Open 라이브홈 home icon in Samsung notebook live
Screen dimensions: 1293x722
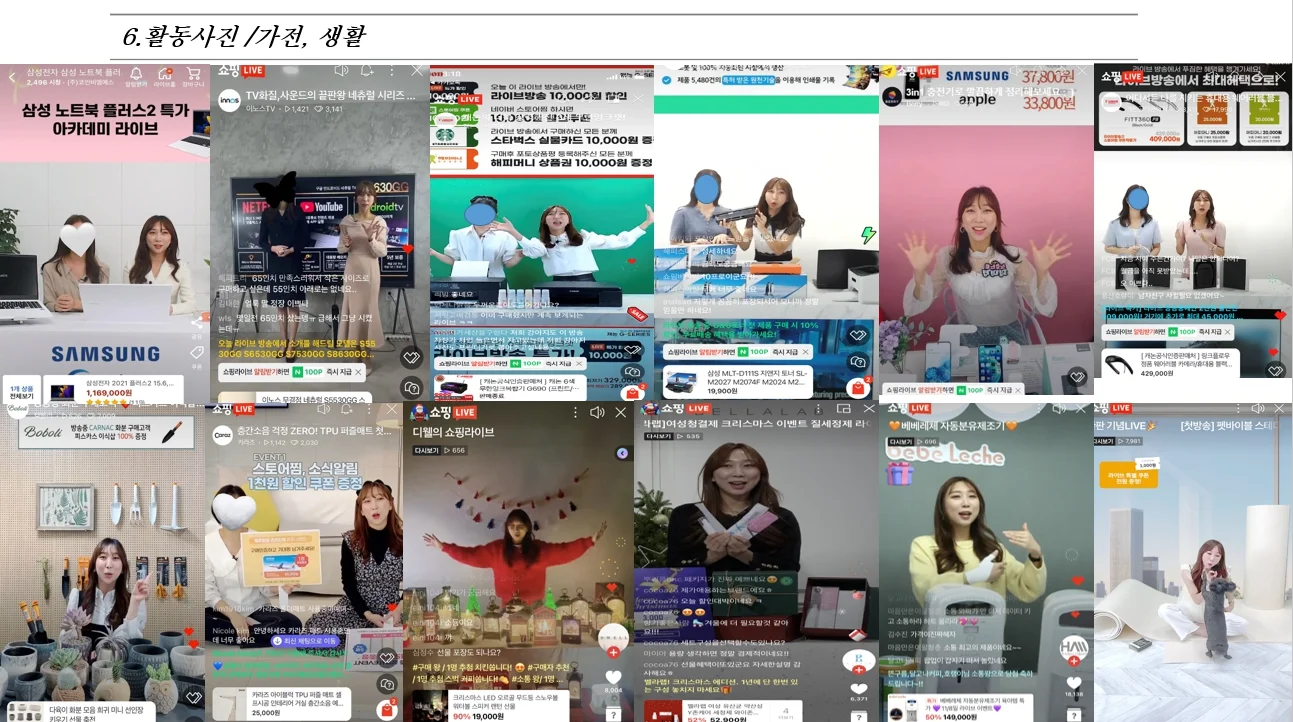(x=164, y=74)
